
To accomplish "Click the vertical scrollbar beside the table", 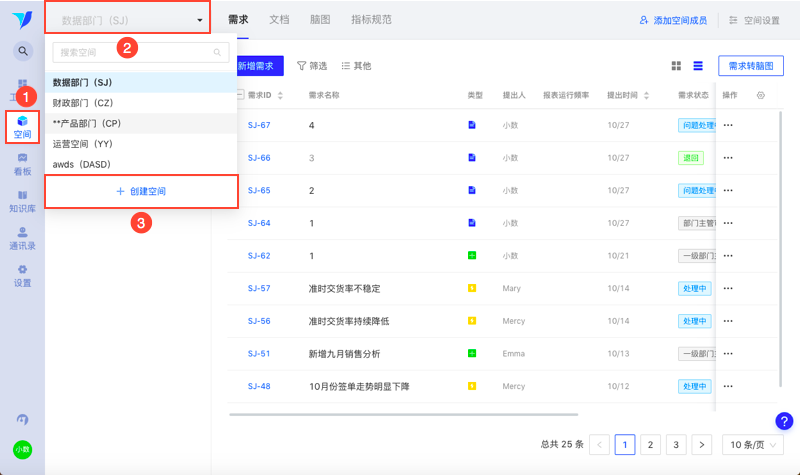I will tap(780, 248).
